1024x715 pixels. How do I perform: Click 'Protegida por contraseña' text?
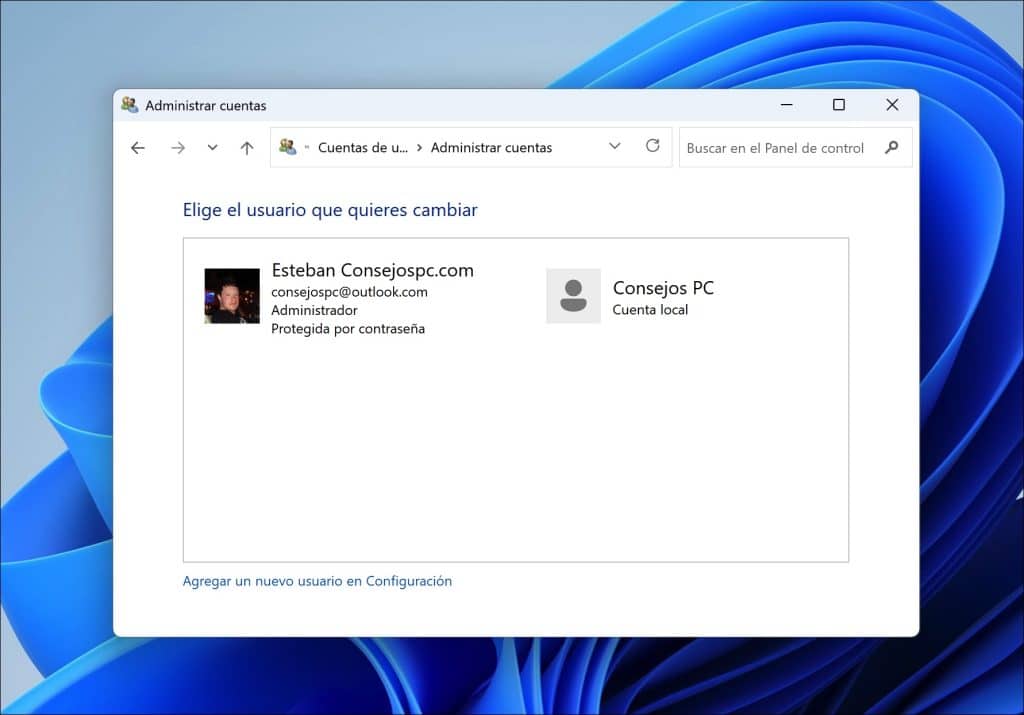click(348, 328)
